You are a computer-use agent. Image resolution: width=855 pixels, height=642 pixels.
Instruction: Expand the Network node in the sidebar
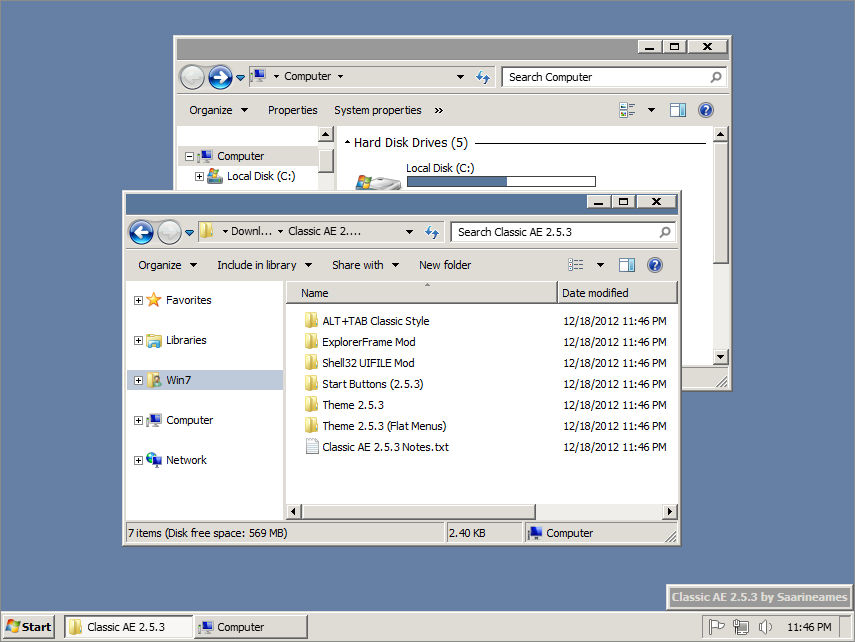(138, 460)
